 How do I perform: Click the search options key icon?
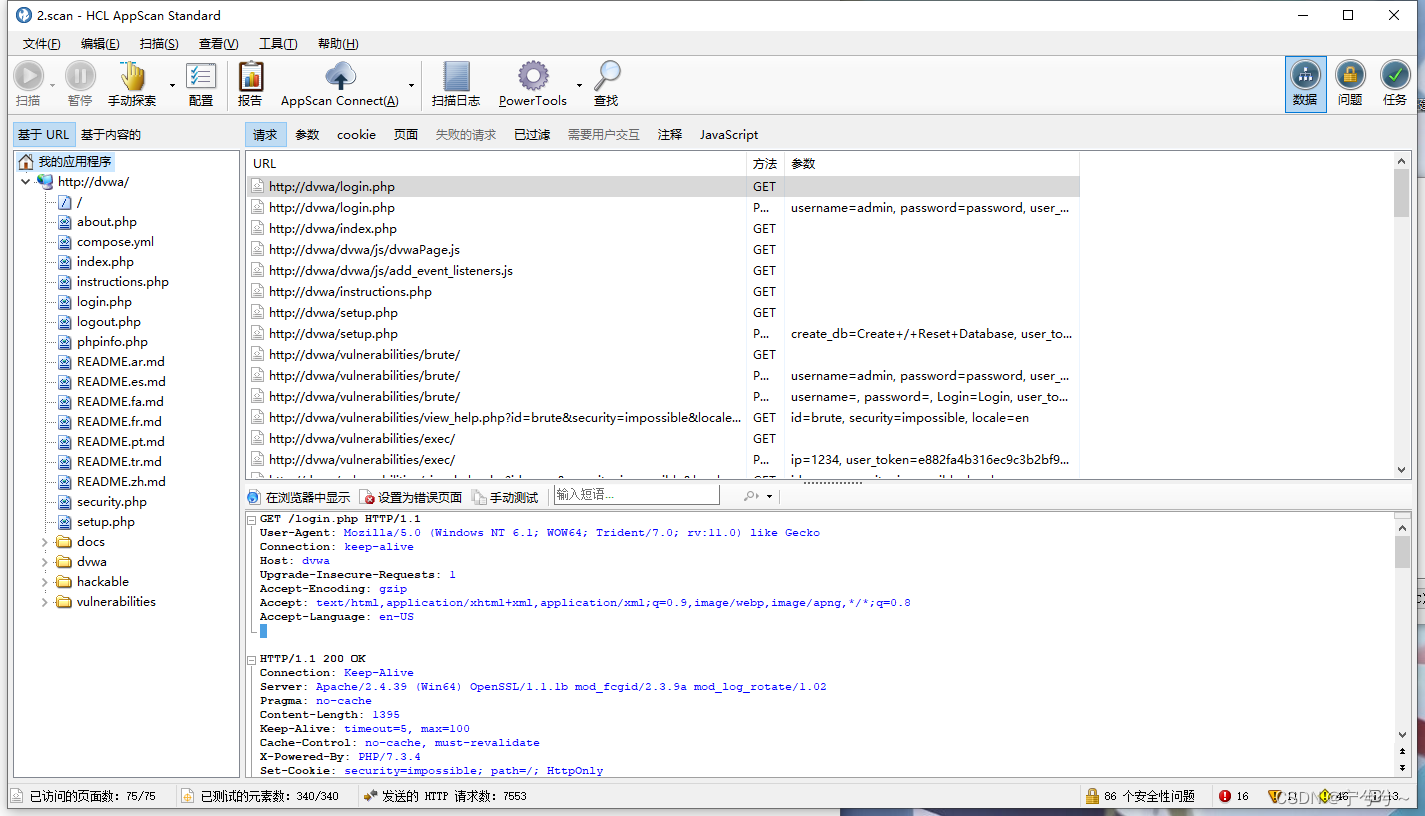[750, 496]
